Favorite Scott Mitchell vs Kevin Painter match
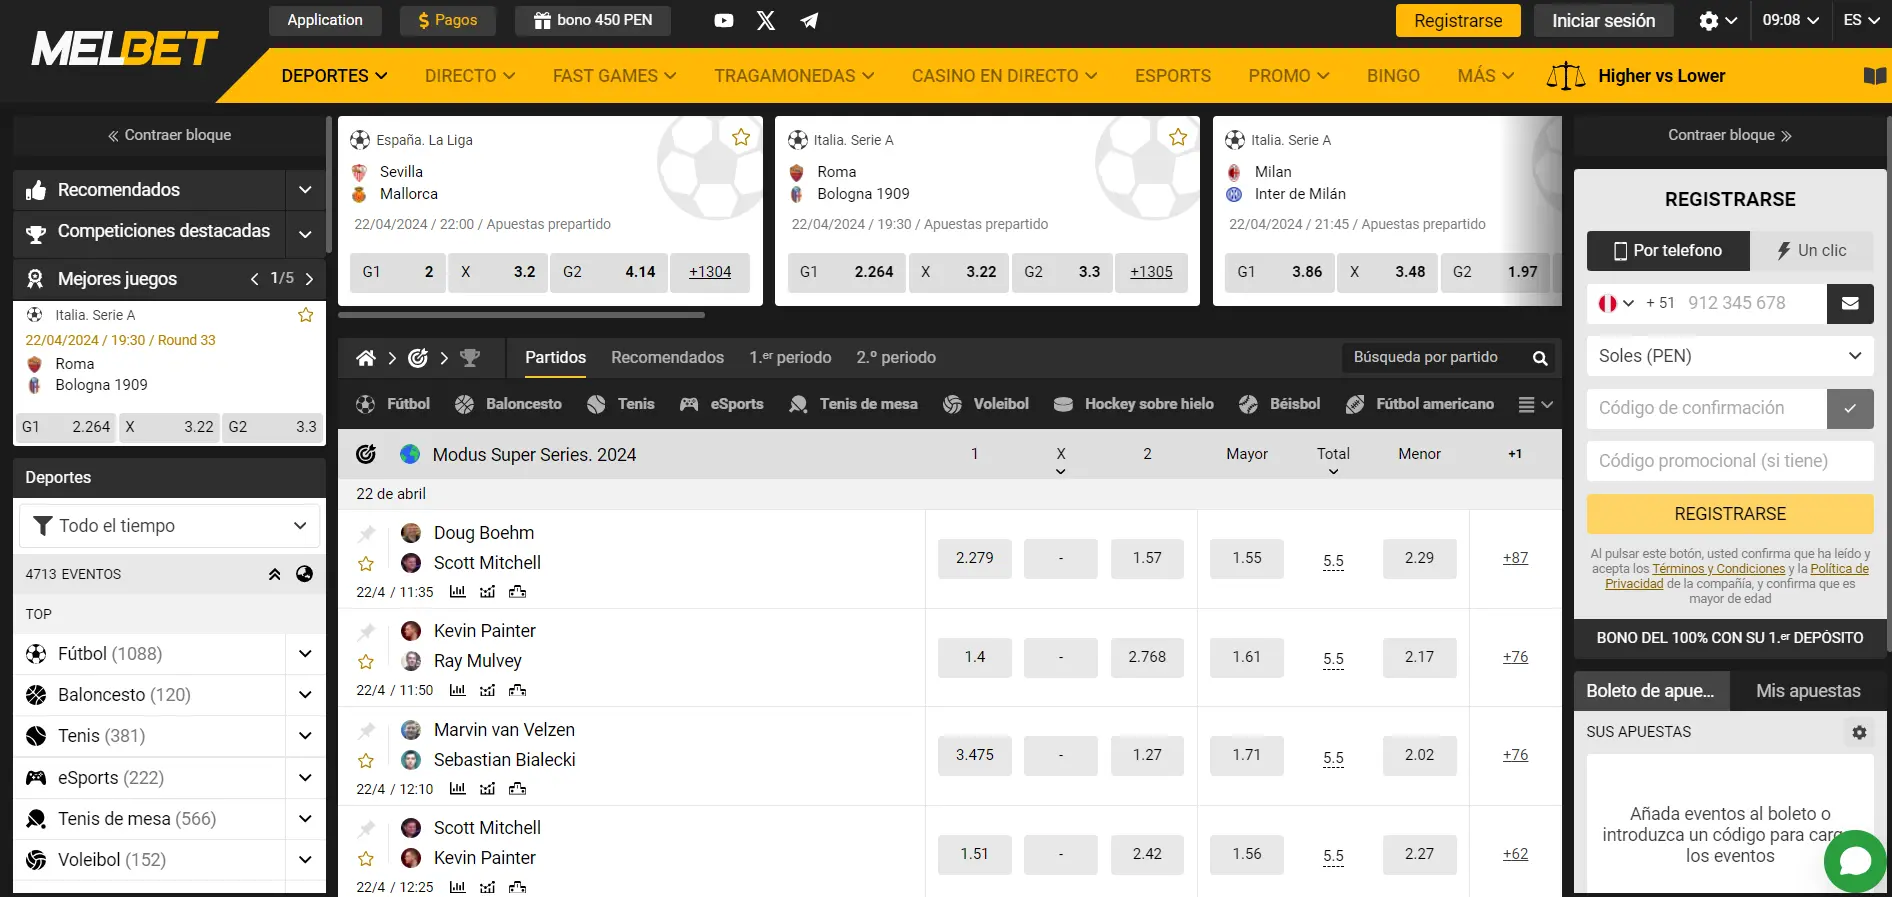1892x897 pixels. [366, 859]
